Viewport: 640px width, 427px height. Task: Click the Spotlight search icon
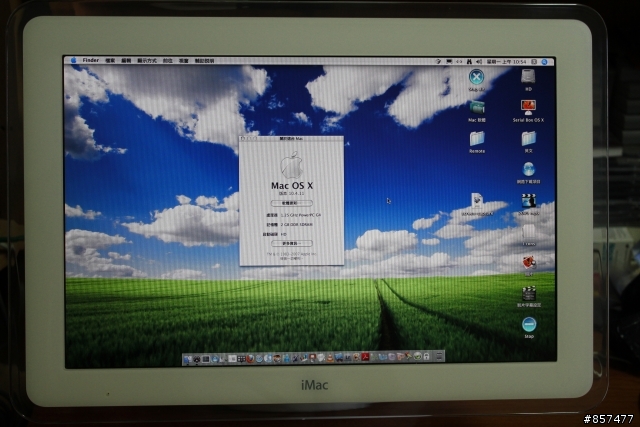point(544,62)
